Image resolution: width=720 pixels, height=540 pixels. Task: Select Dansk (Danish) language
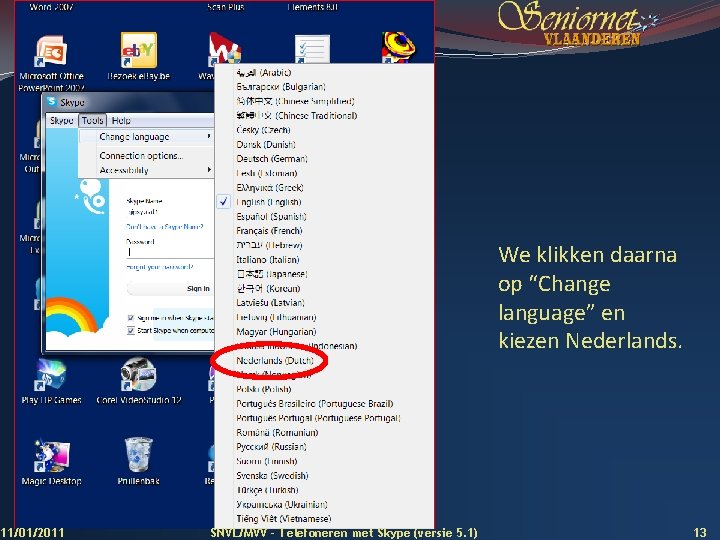tap(266, 145)
